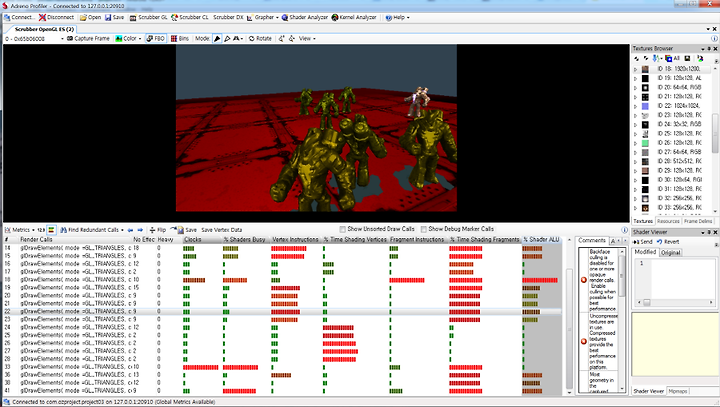Sort by Vertex Instructions column
This screenshot has height=407, width=720.
[x=295, y=239]
